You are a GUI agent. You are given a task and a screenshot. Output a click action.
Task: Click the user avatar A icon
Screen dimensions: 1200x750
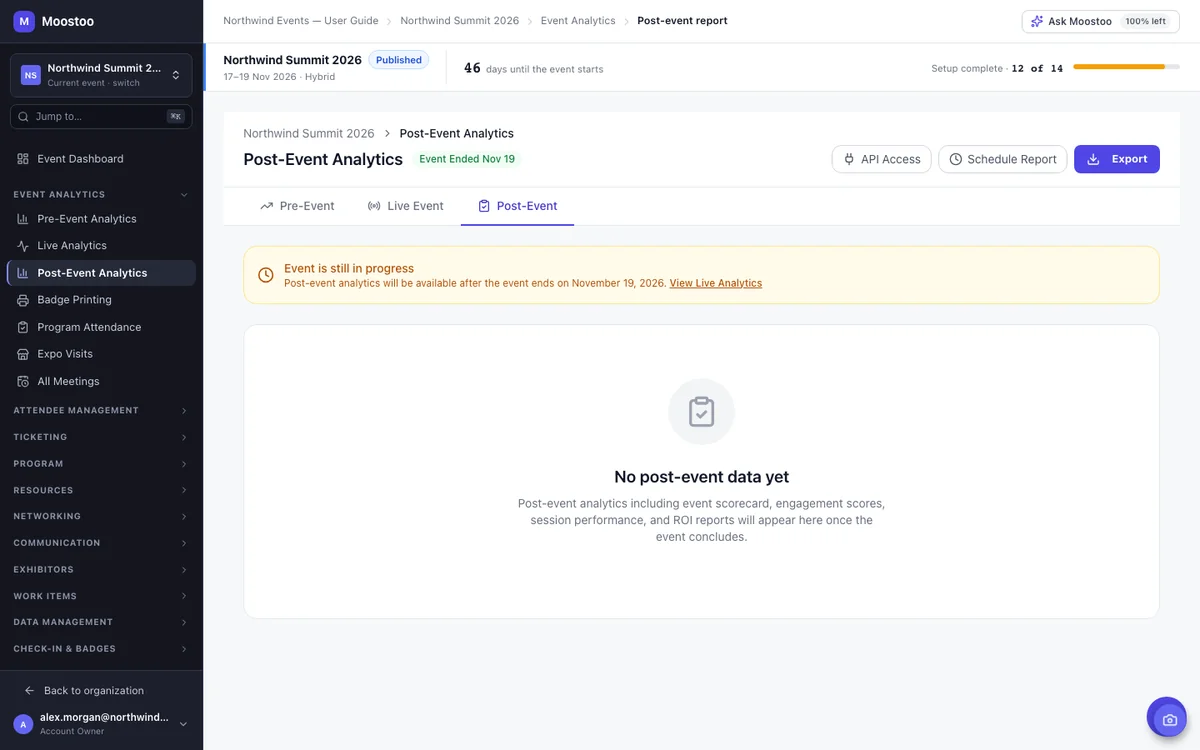[x=23, y=724]
